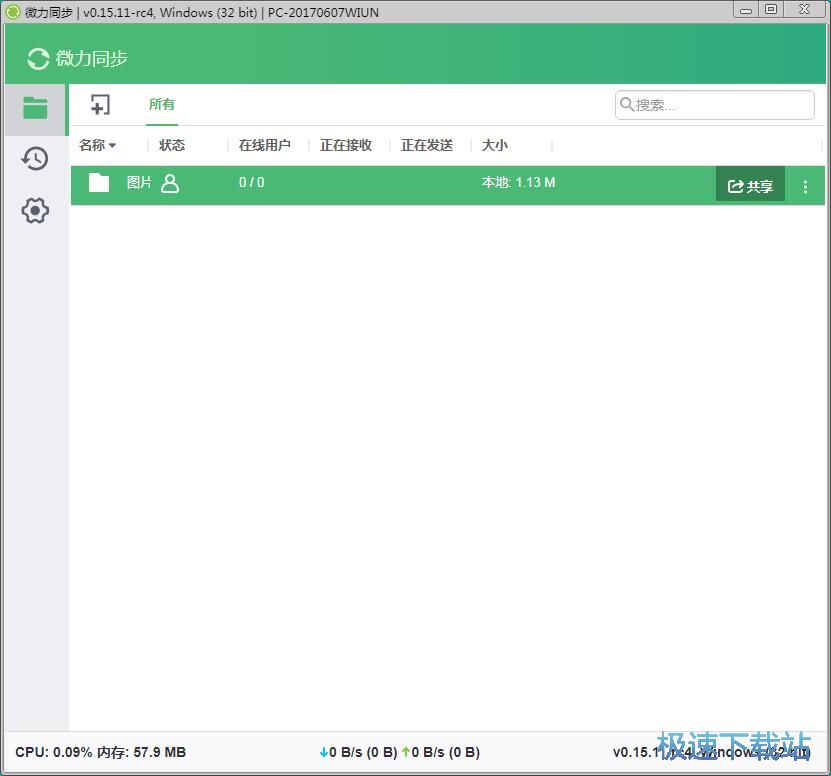This screenshot has height=776, width=831.
Task: Click inside the 搜索 search field
Action: [x=715, y=104]
